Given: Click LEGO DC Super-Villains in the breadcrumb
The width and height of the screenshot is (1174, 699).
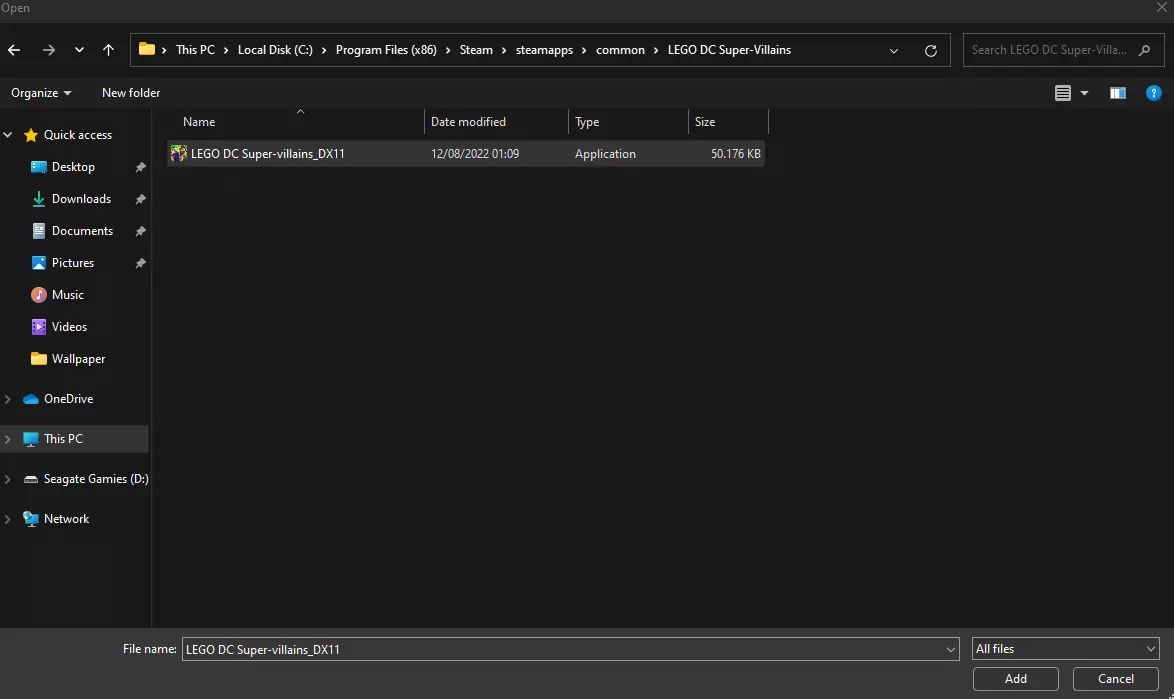Looking at the screenshot, I should (729, 50).
